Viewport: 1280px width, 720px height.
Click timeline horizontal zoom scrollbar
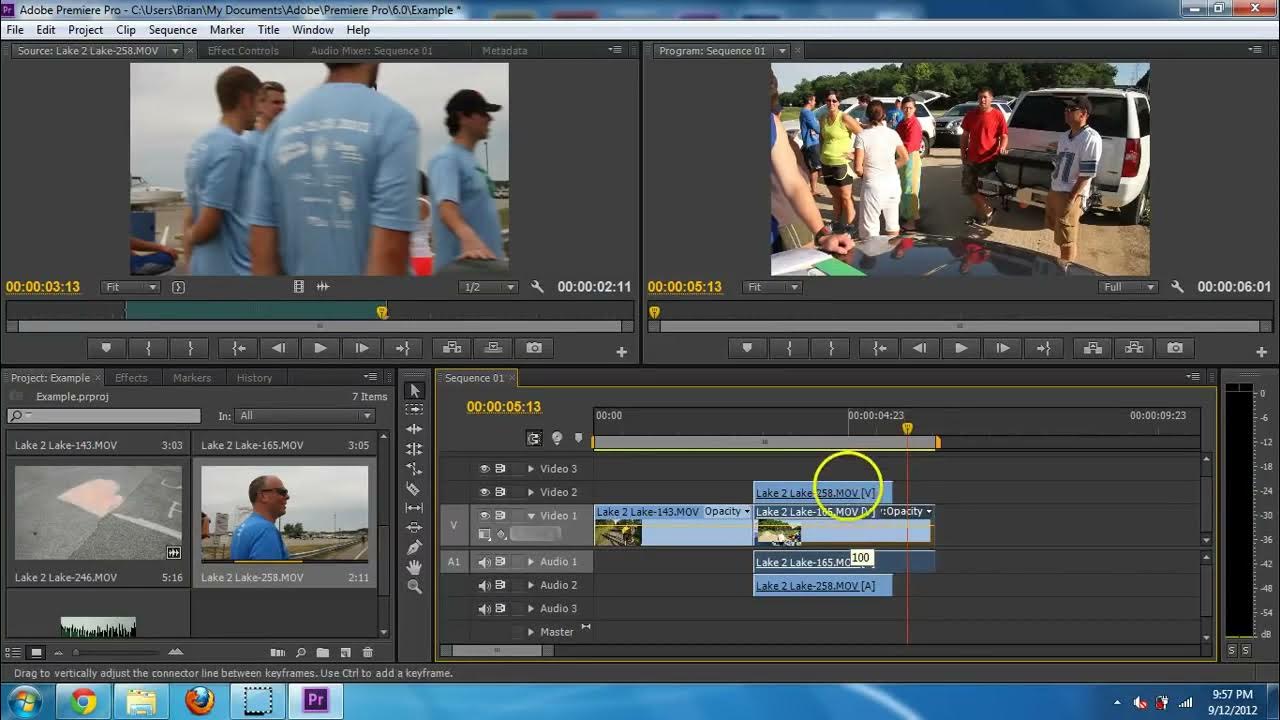point(497,650)
